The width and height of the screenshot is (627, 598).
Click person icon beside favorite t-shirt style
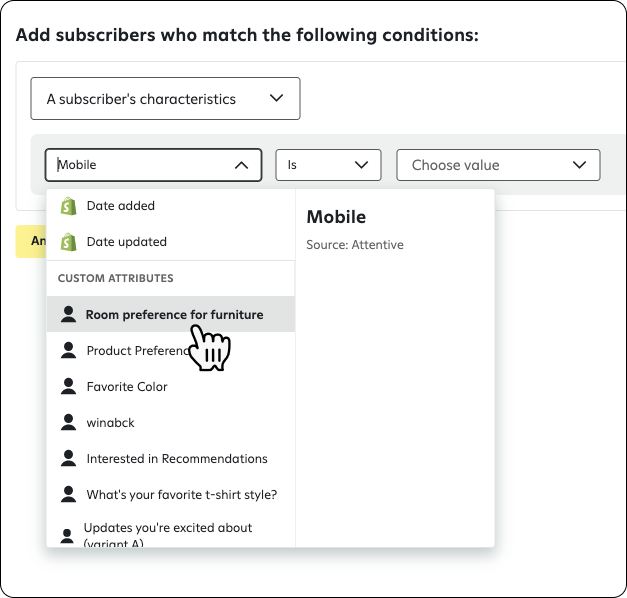pos(68,494)
